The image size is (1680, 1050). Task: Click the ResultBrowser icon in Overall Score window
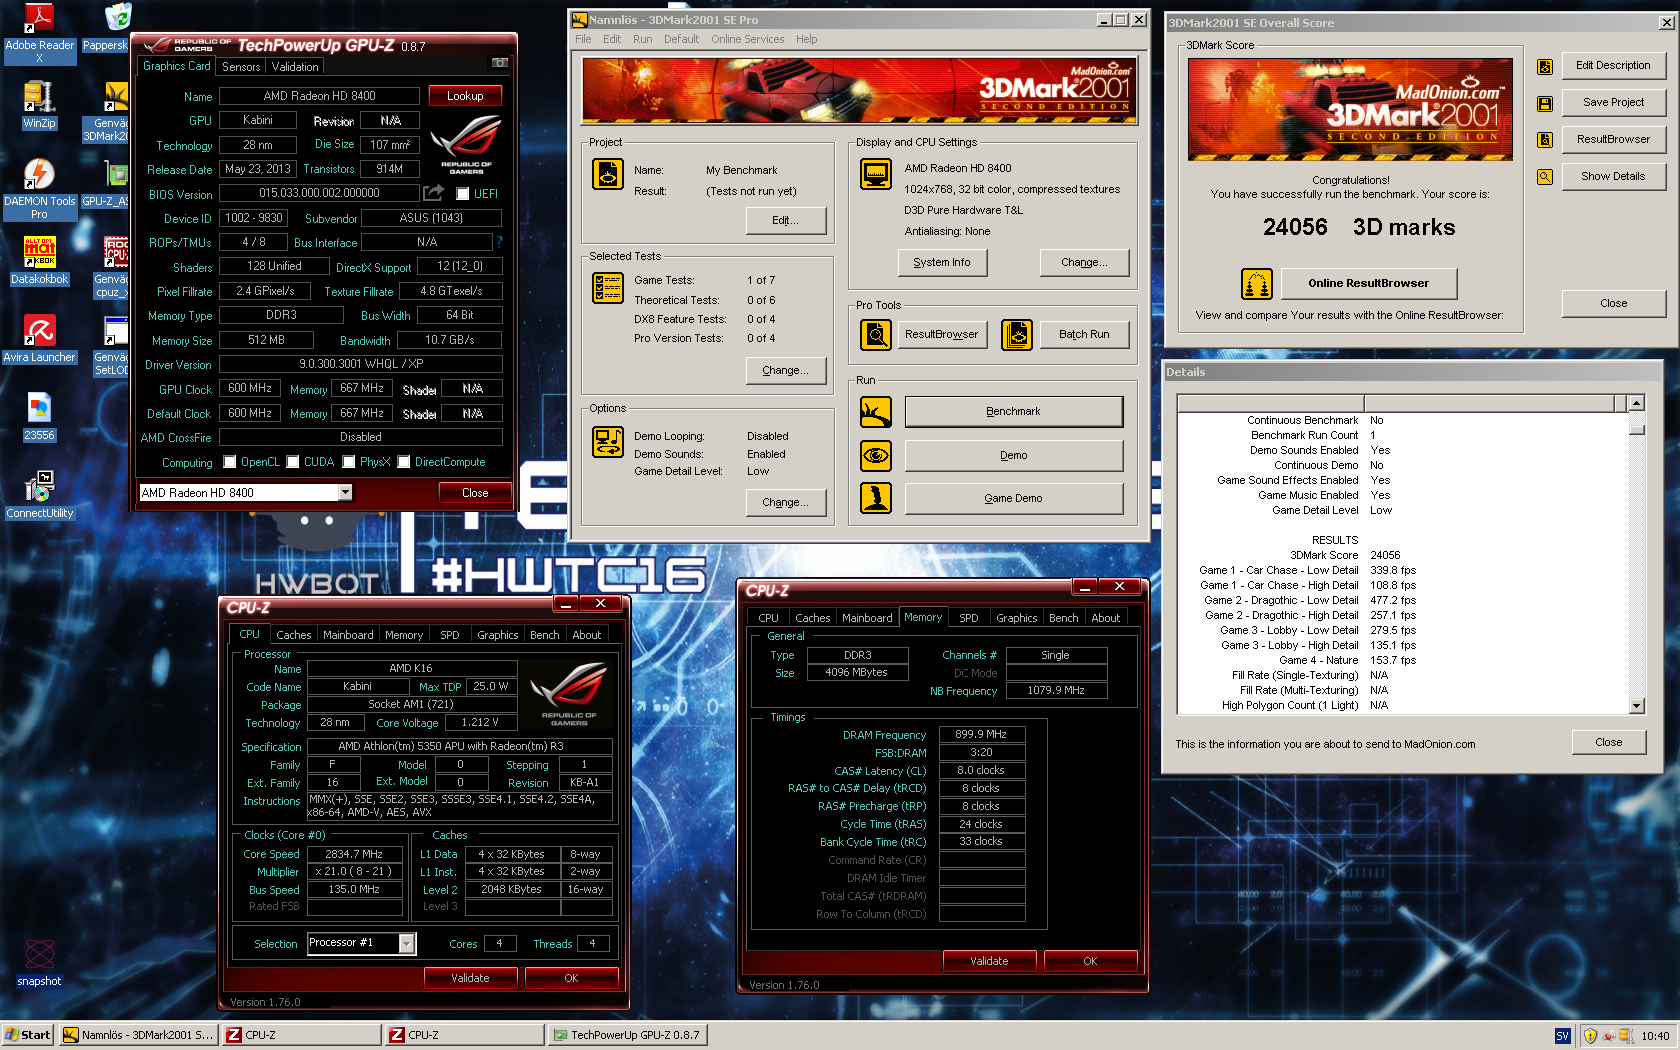tap(1545, 140)
